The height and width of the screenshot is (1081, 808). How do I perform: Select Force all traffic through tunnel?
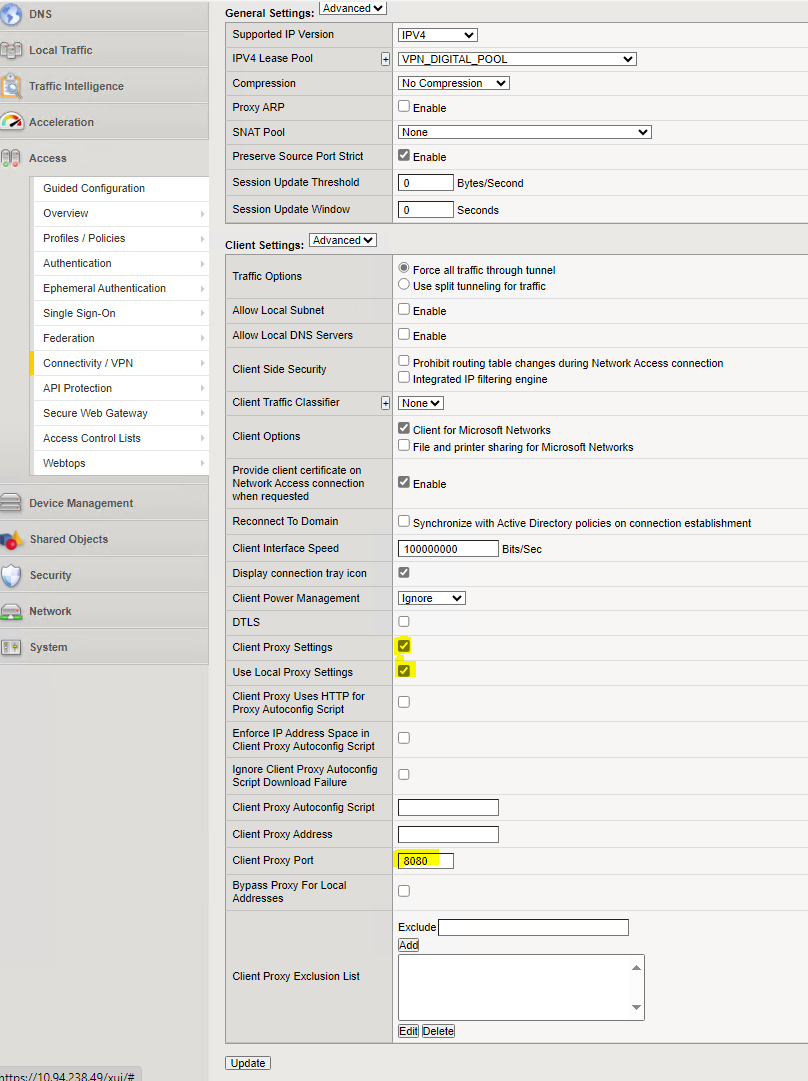[404, 267]
